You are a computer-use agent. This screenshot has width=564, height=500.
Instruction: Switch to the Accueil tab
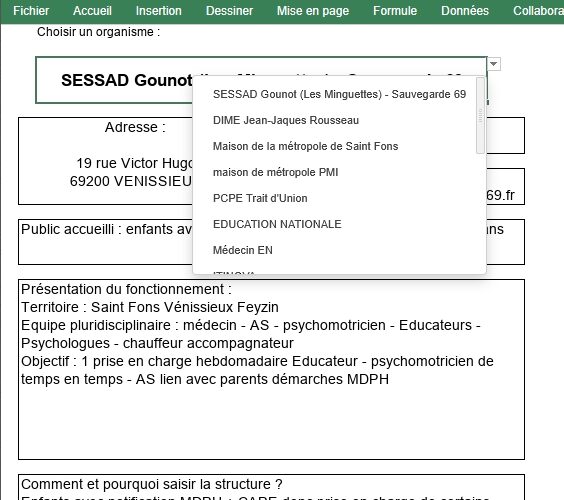92,11
